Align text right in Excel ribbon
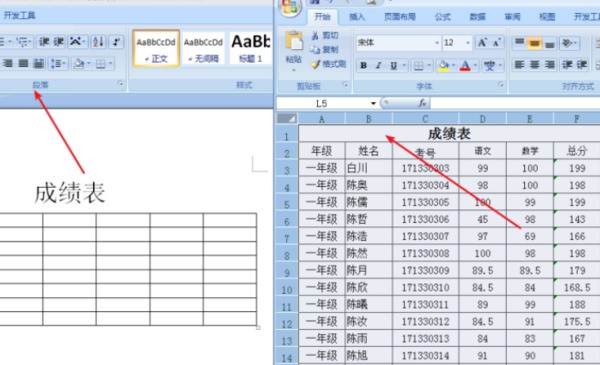Viewport: 600px width, 365px height. 549,65
